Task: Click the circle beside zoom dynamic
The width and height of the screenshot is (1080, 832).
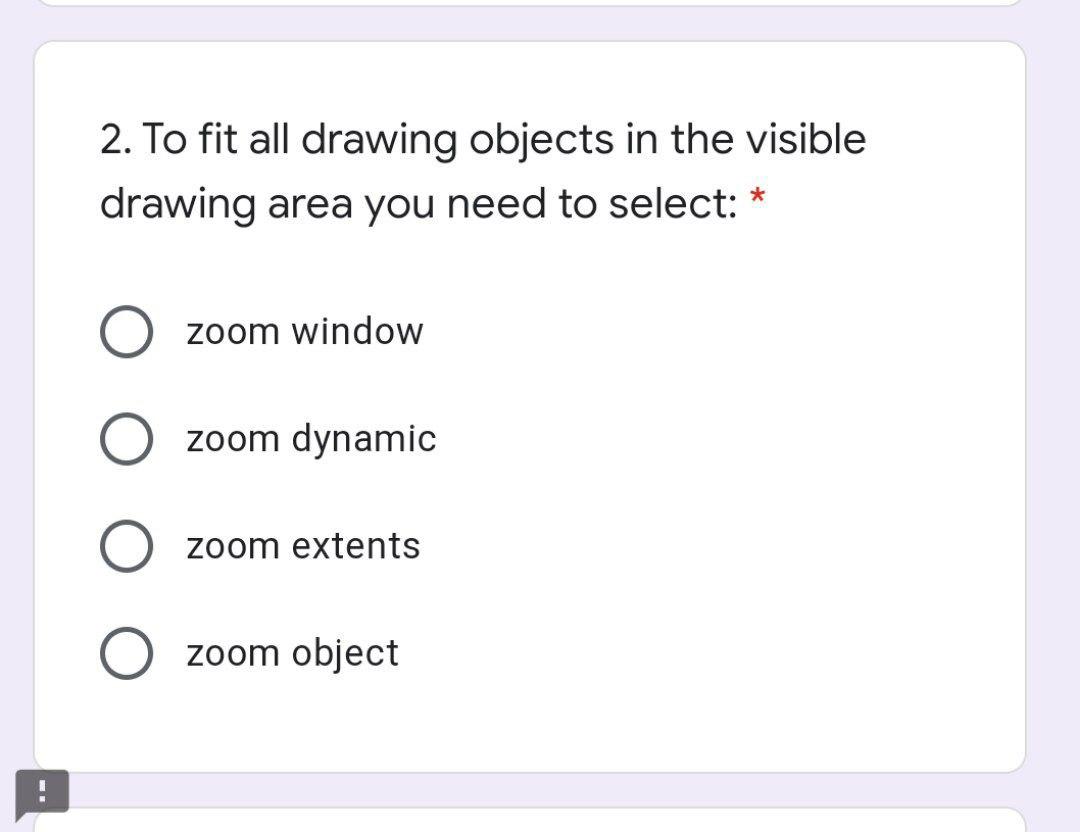Action: coord(126,438)
